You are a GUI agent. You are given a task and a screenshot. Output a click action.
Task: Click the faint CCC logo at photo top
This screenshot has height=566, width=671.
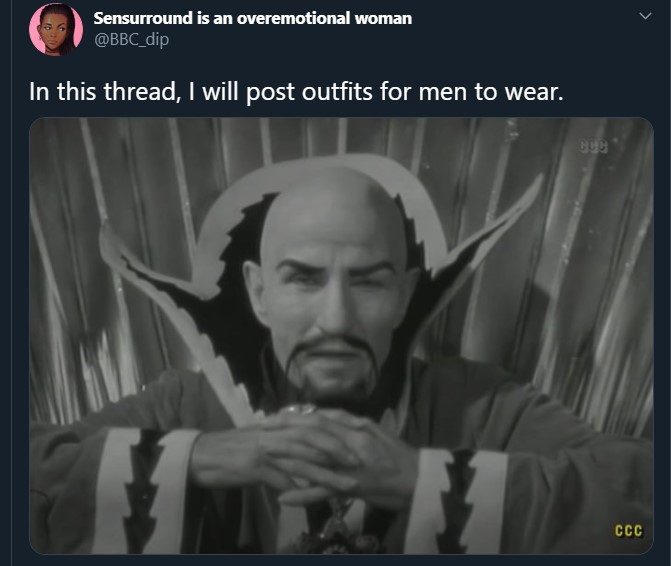(593, 147)
